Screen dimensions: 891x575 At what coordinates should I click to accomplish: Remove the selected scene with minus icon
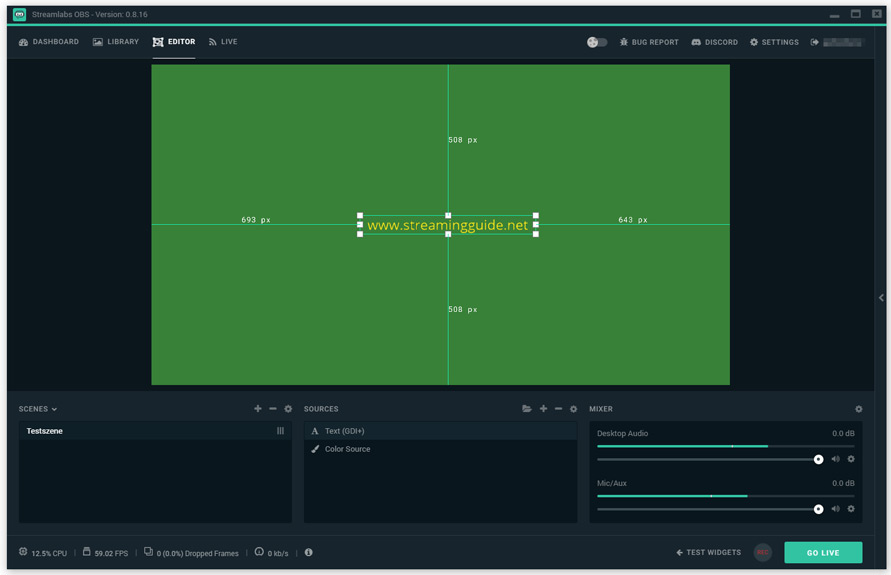pos(273,409)
